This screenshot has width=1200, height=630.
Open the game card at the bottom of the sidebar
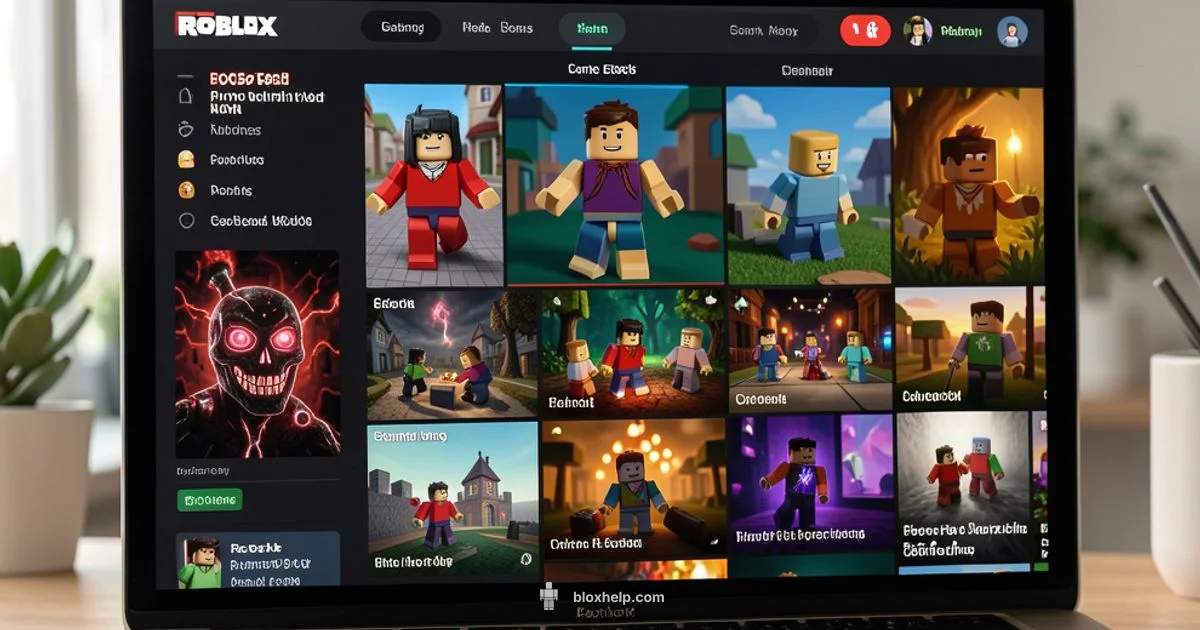click(258, 560)
